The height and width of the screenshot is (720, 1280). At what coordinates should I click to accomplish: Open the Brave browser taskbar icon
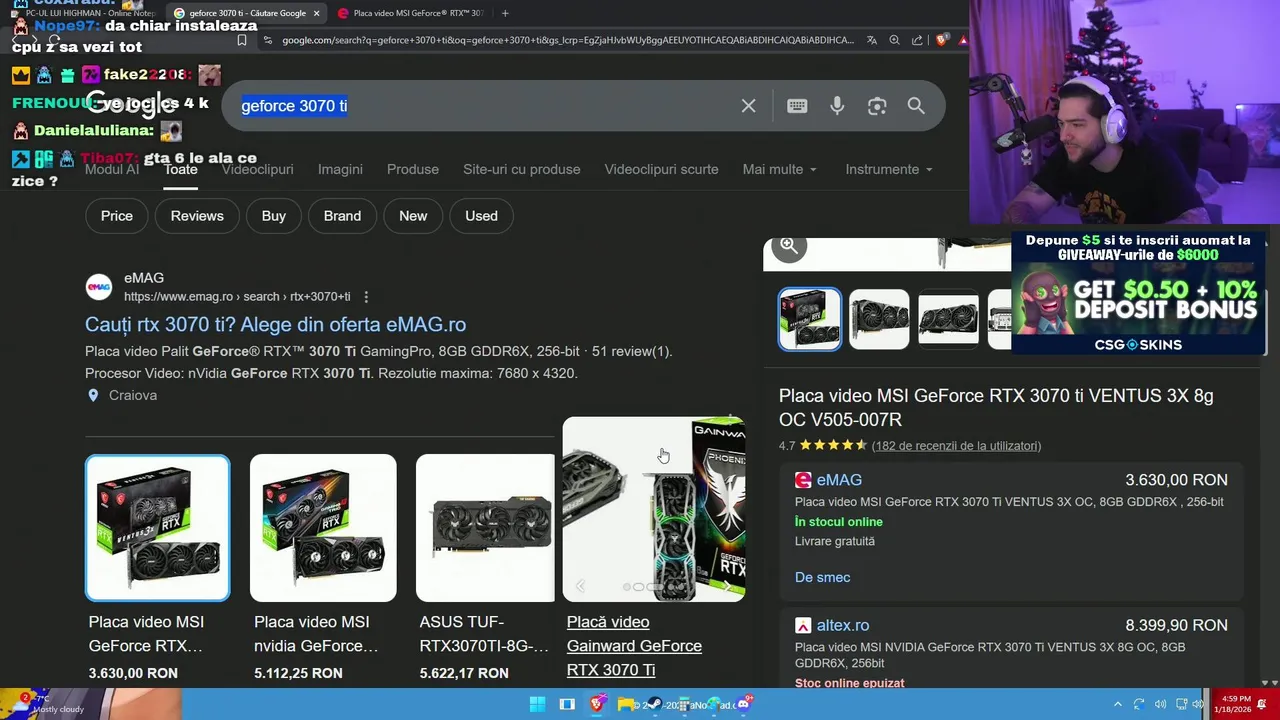[x=597, y=704]
